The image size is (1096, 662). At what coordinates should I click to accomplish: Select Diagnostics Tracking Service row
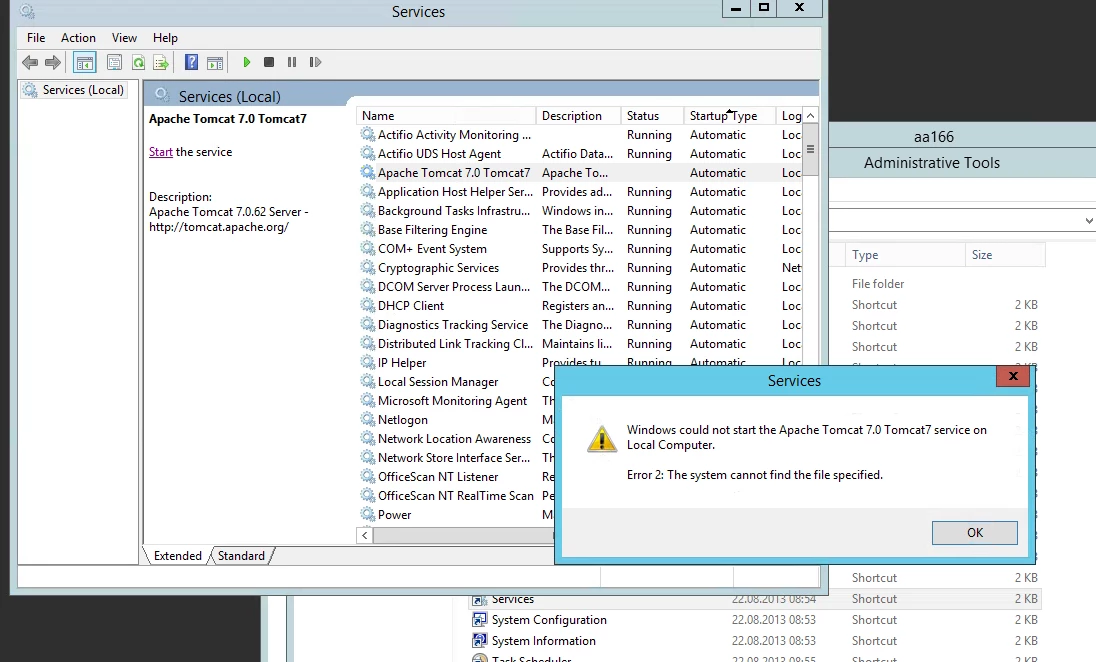(x=580, y=324)
